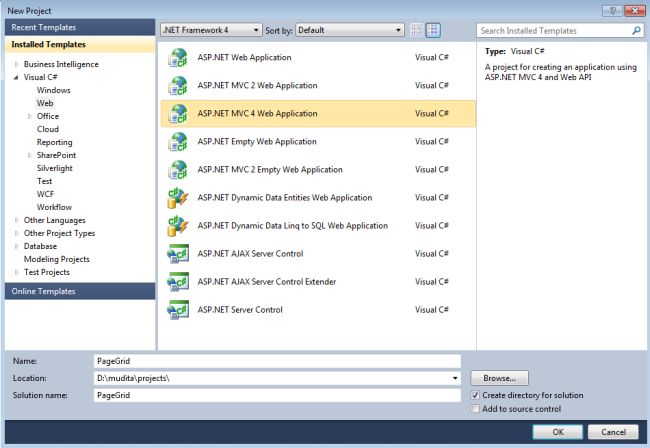Select the Cloud category

[48, 129]
